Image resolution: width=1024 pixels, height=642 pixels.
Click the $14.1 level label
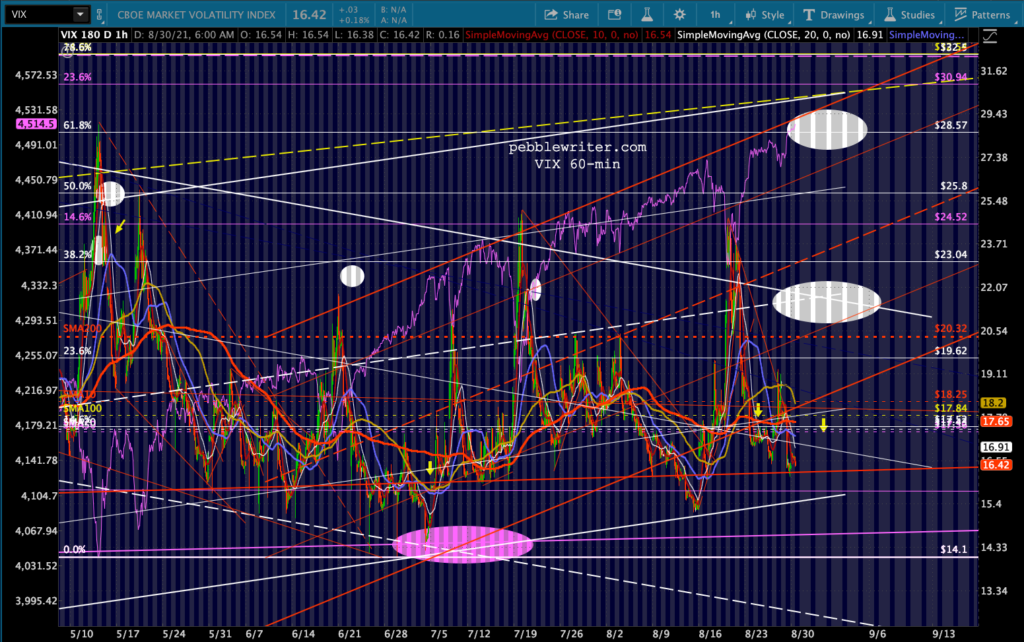click(x=953, y=549)
